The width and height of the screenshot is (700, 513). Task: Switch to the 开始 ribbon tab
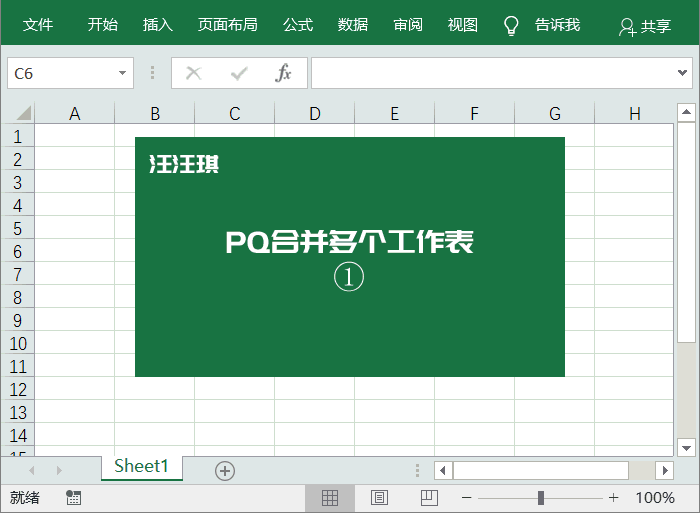(102, 25)
